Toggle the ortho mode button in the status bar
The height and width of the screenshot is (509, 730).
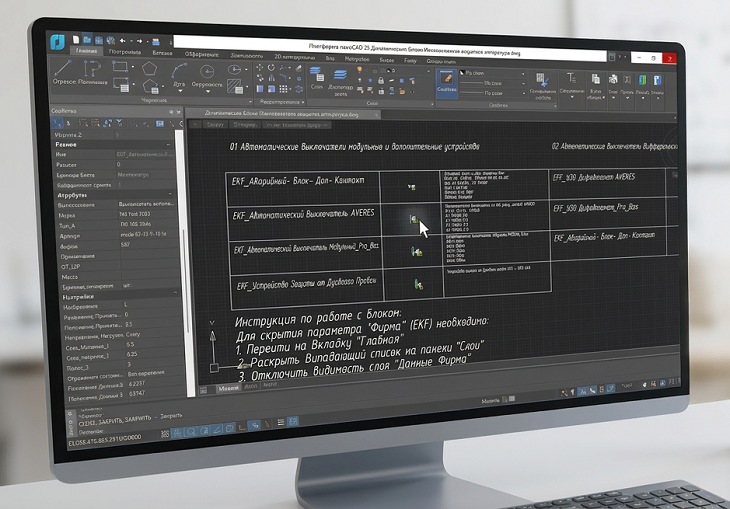(242, 428)
